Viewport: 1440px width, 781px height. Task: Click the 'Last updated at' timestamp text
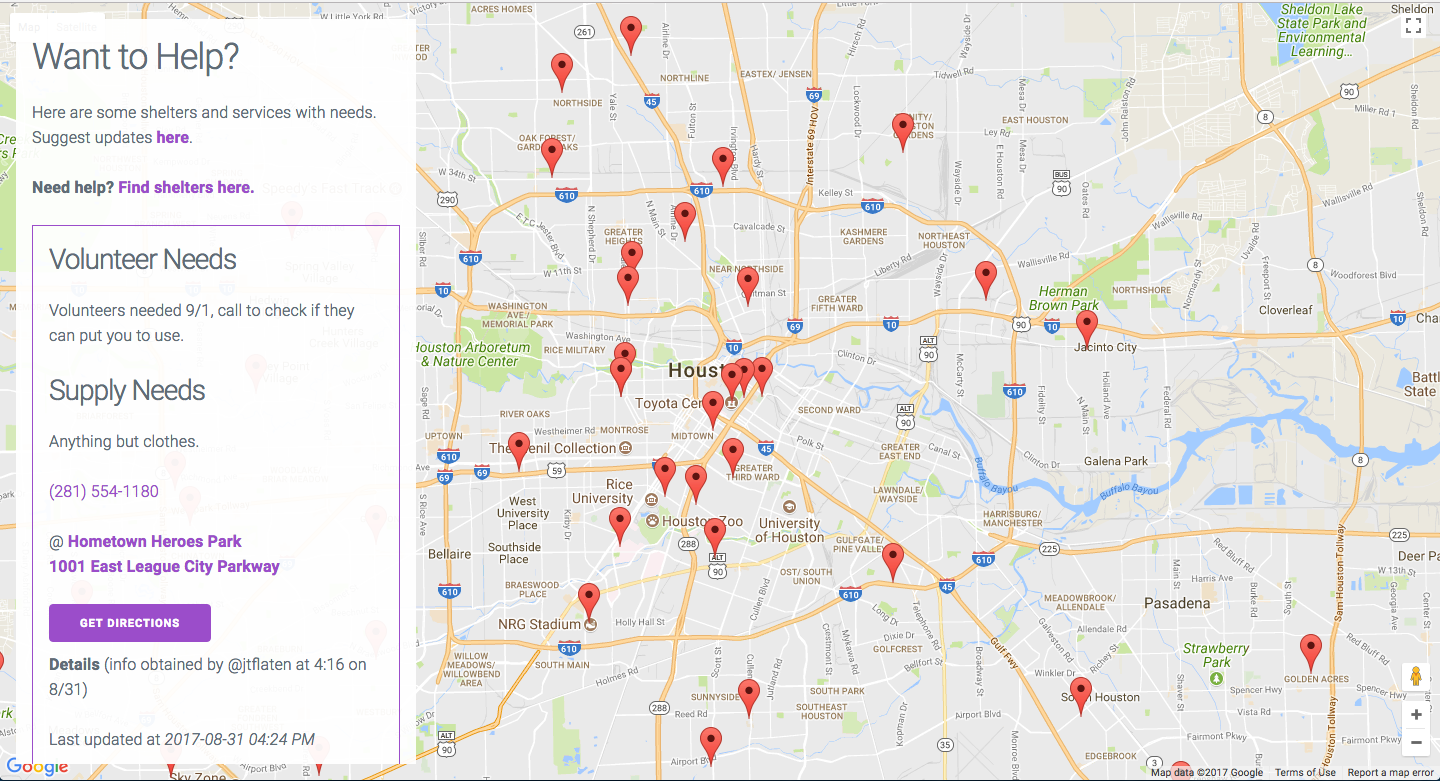click(x=182, y=740)
